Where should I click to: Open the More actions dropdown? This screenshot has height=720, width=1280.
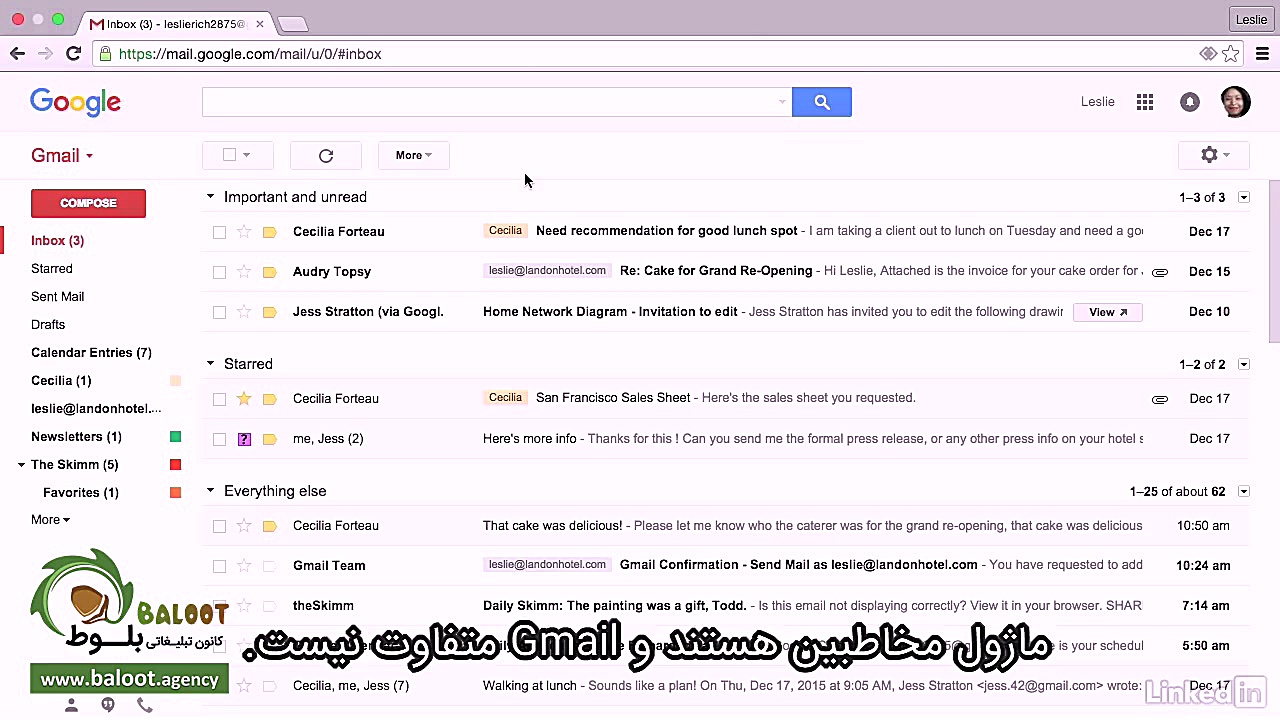point(414,155)
